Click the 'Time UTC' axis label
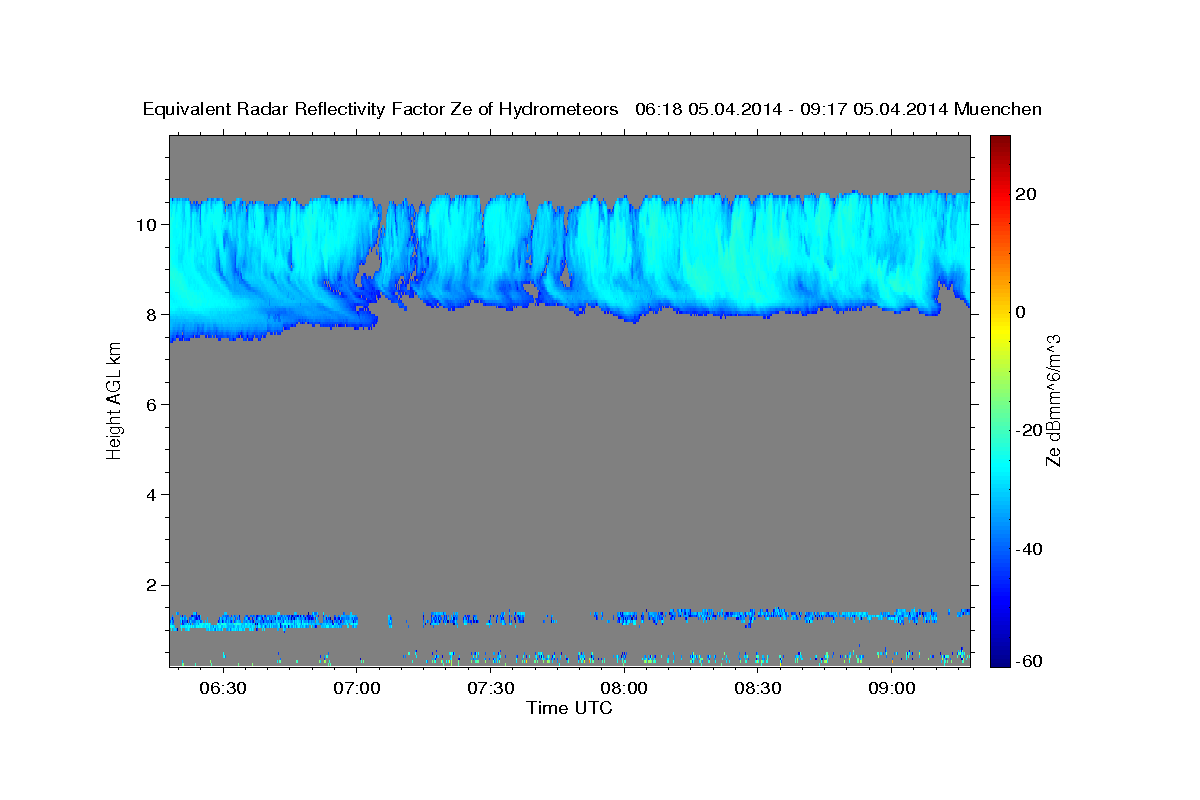Image resolution: width=1200 pixels, height=800 pixels. (570, 709)
